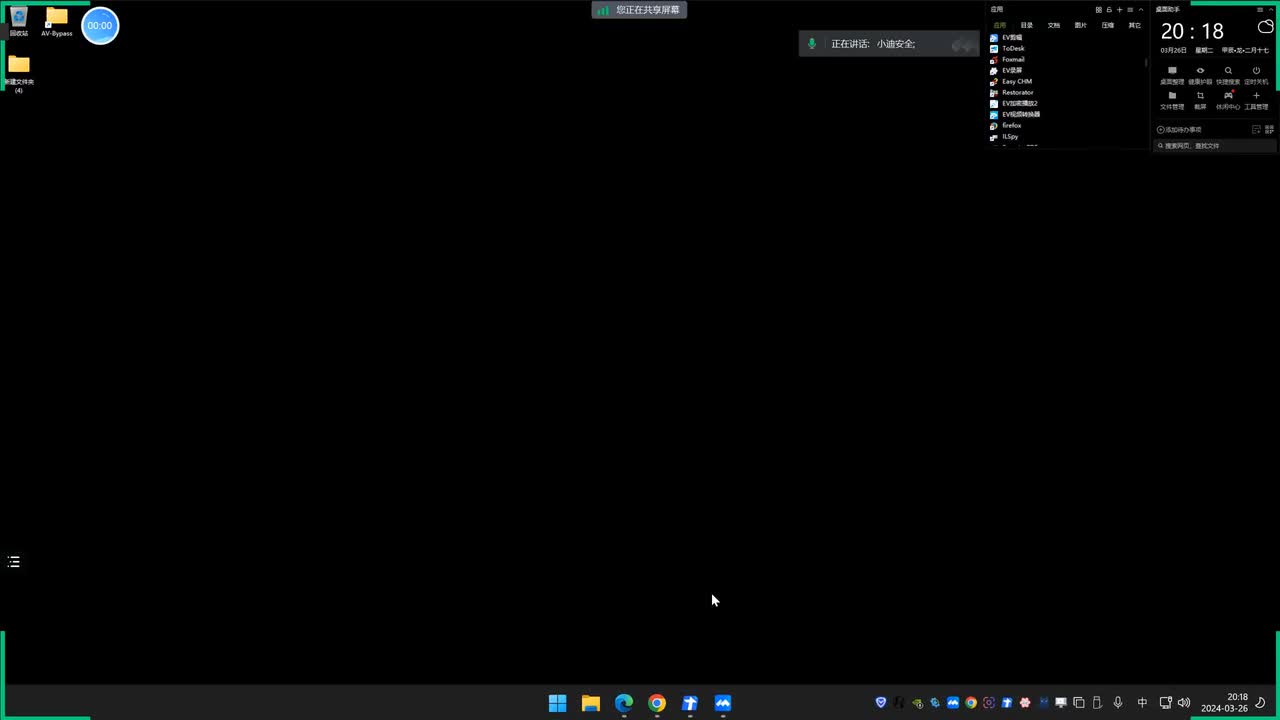1280x720 pixels.
Task: Click the blue 00:00 recording timer
Action: tap(100, 26)
